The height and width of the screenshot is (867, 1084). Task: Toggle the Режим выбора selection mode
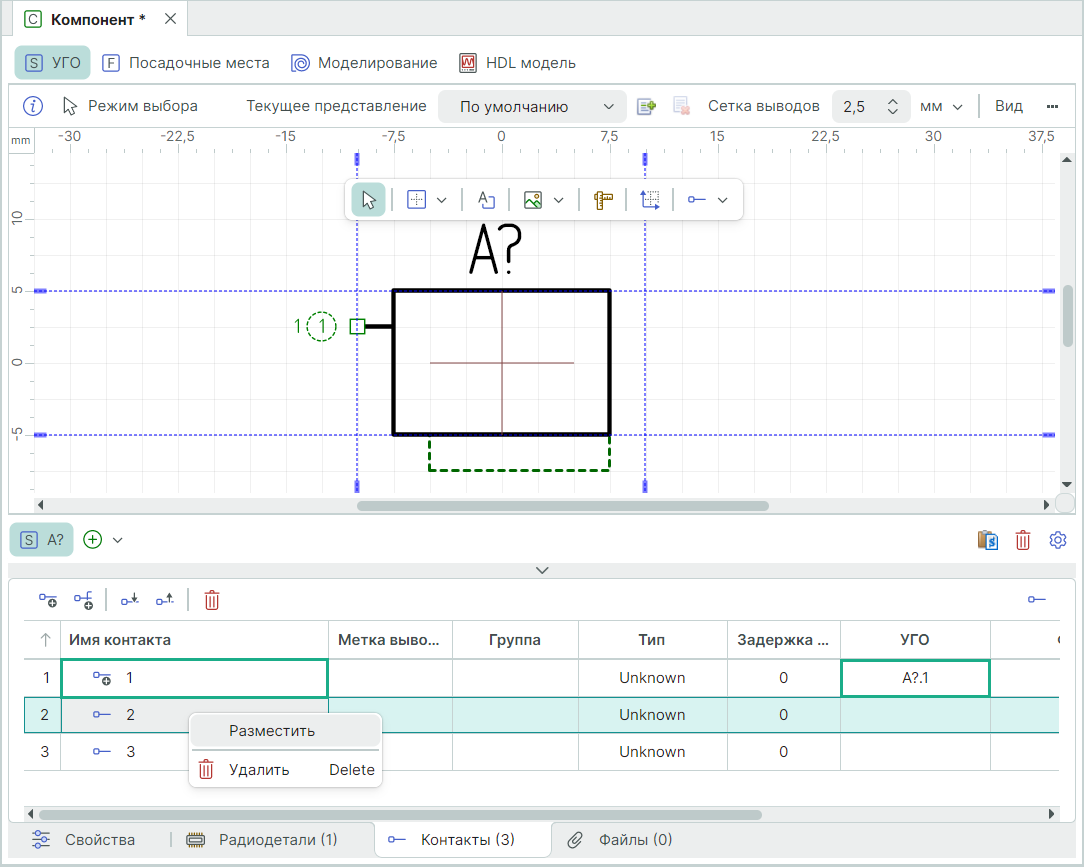tap(130, 106)
